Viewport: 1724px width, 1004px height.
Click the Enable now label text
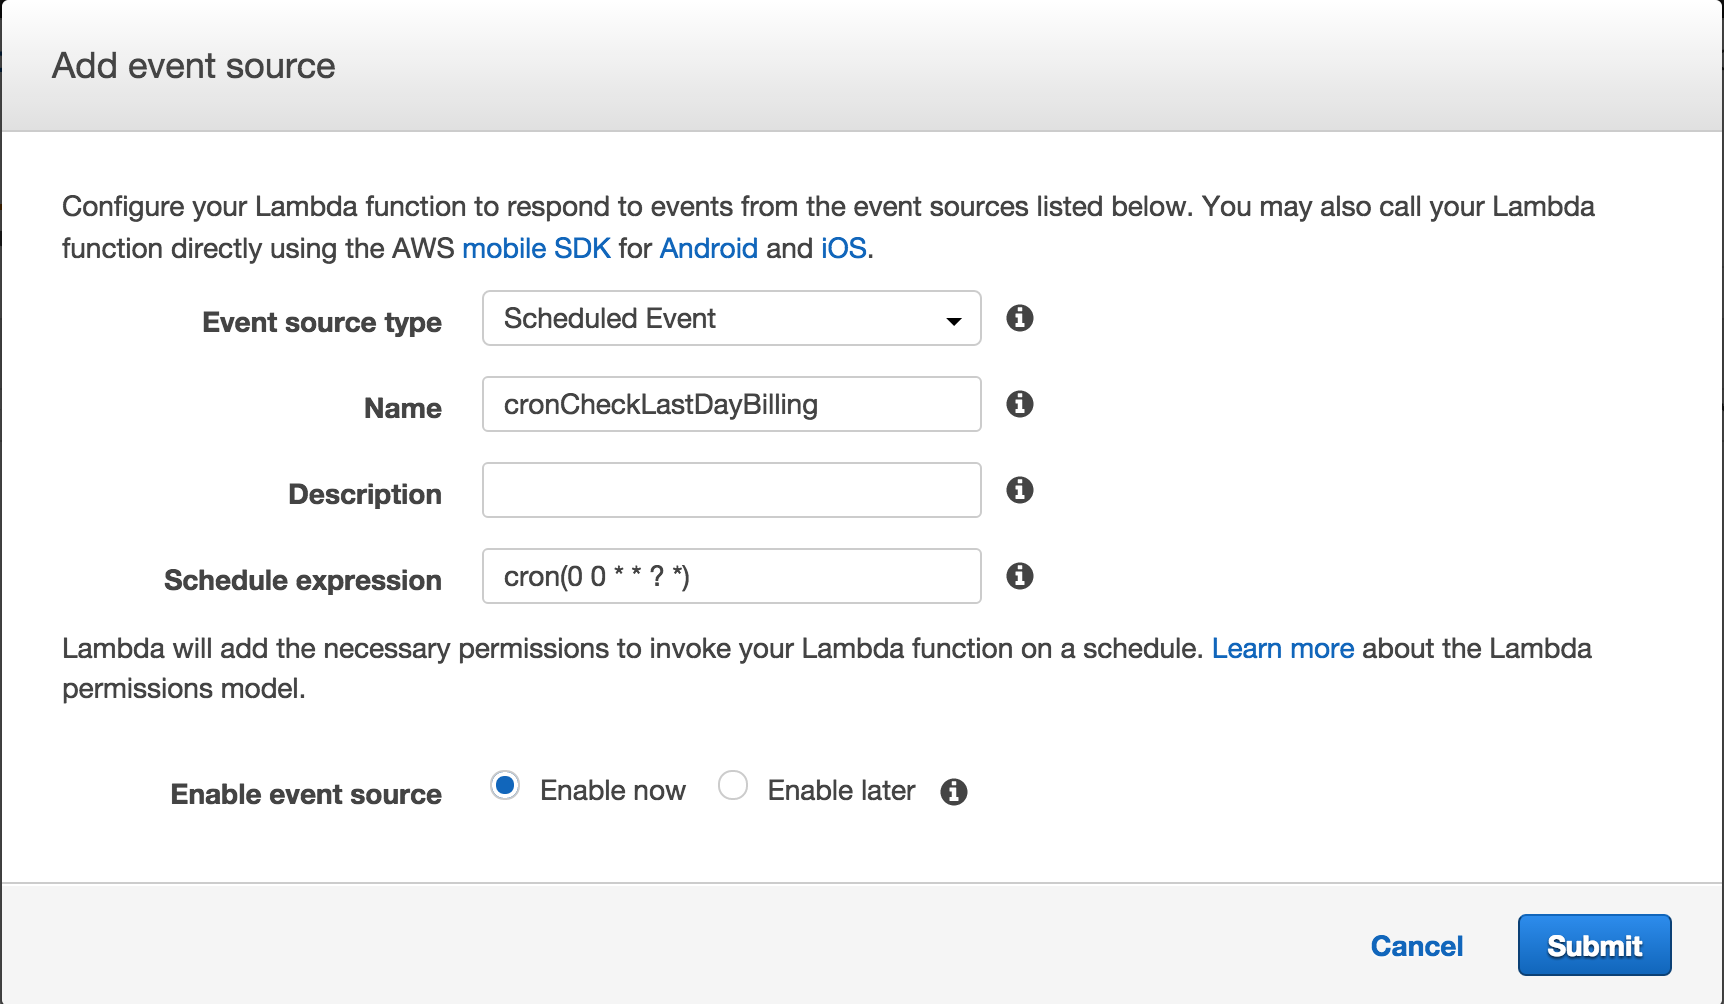point(613,790)
